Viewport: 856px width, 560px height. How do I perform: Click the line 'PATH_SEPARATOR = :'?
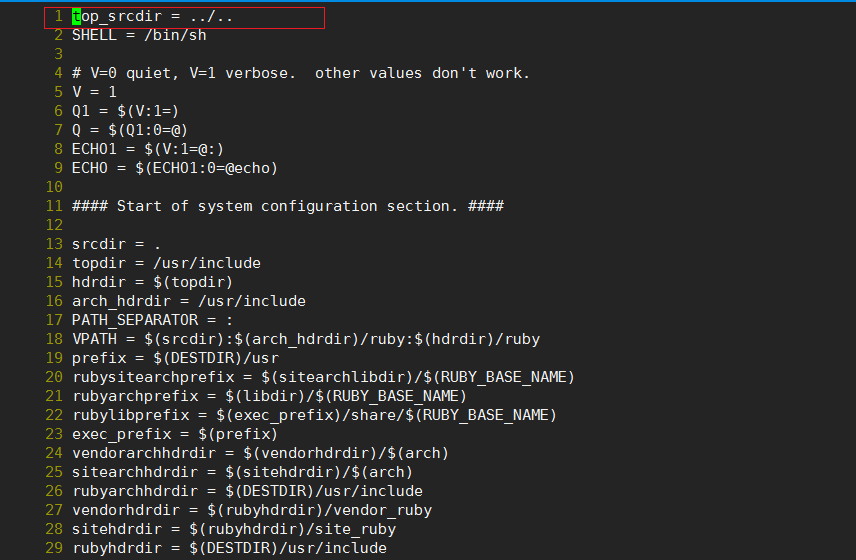152,320
